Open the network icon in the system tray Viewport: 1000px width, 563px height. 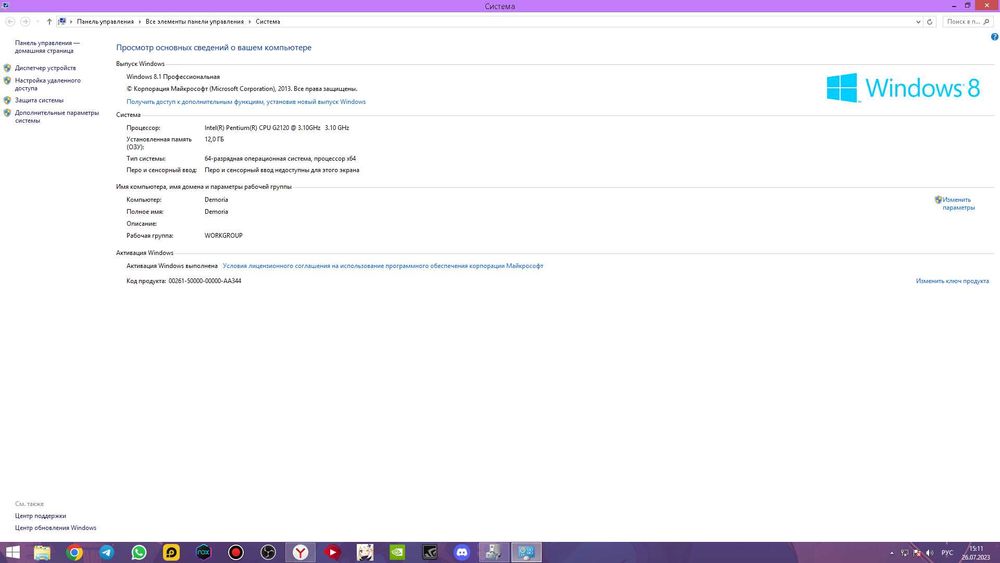904,553
